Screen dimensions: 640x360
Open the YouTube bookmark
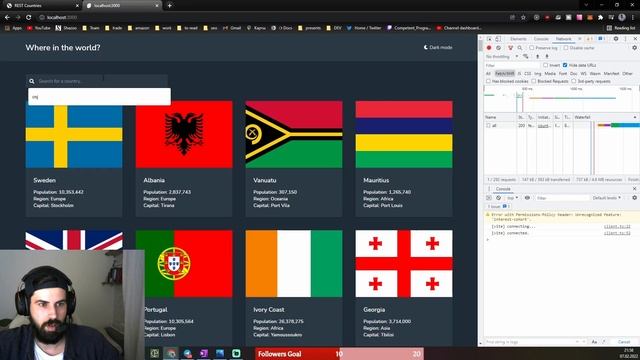pos(39,28)
